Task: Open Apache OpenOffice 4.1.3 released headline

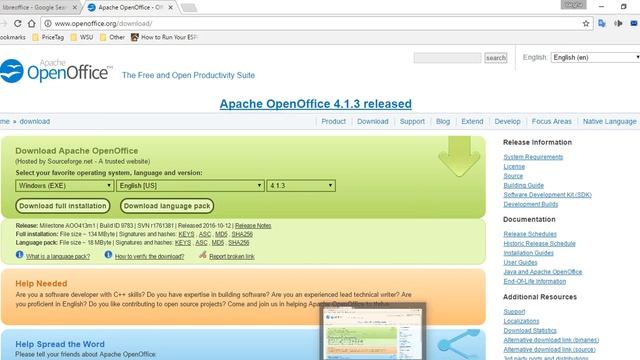Action: pyautogui.click(x=316, y=104)
